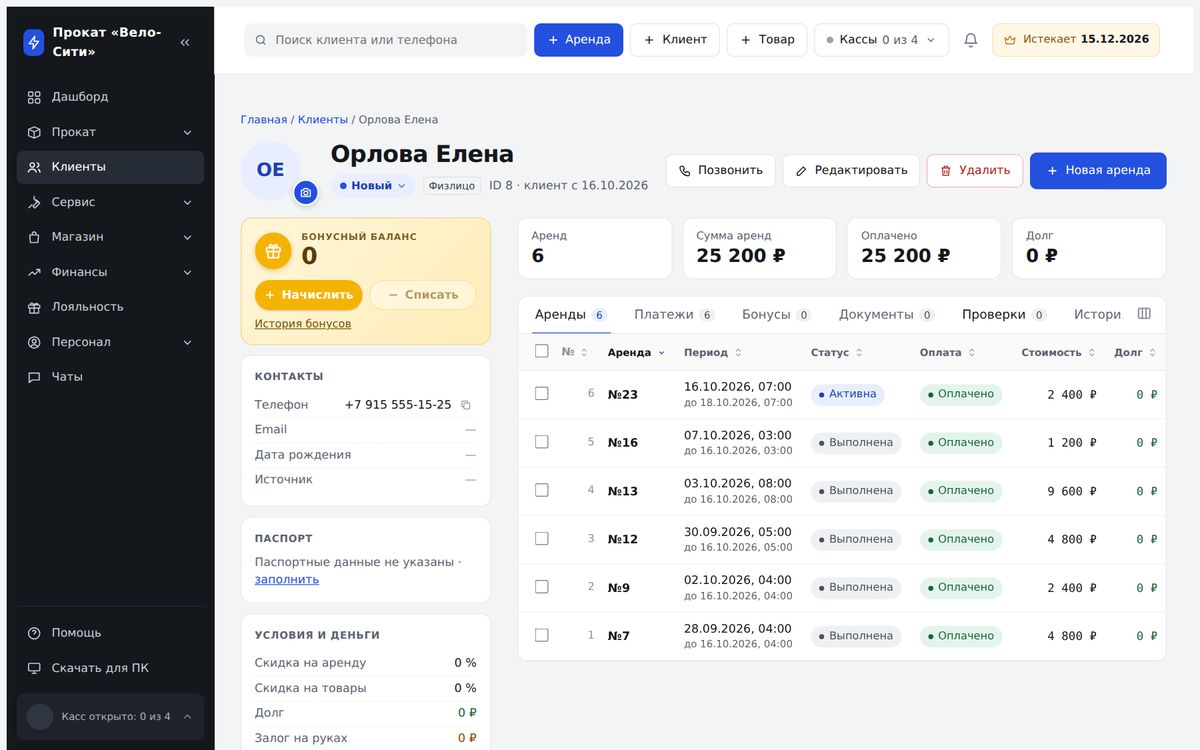Click the Сервис wrench icon
Screen dimensions: 1200x750
pyautogui.click(x=34, y=202)
